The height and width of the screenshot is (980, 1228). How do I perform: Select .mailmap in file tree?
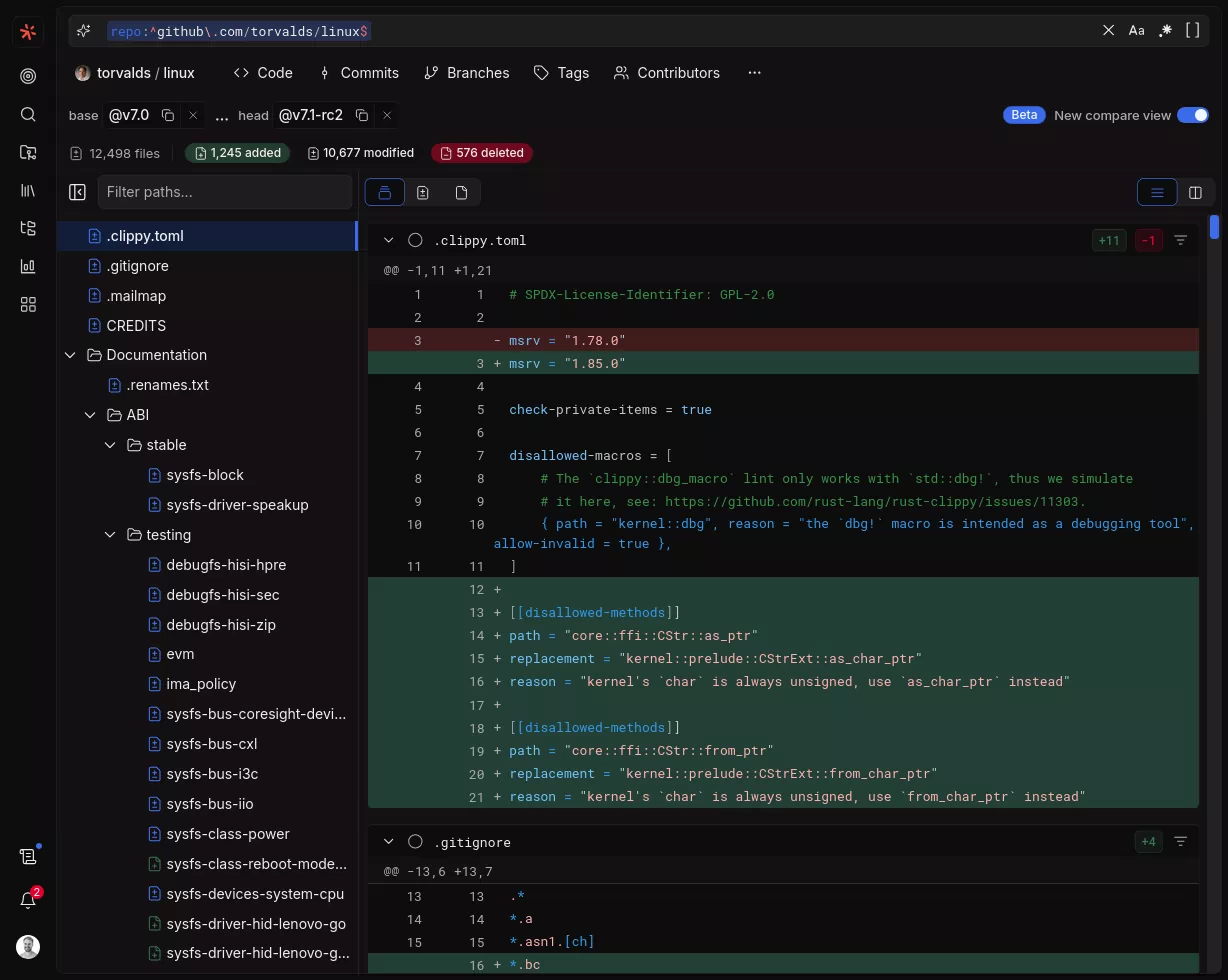tap(207, 296)
